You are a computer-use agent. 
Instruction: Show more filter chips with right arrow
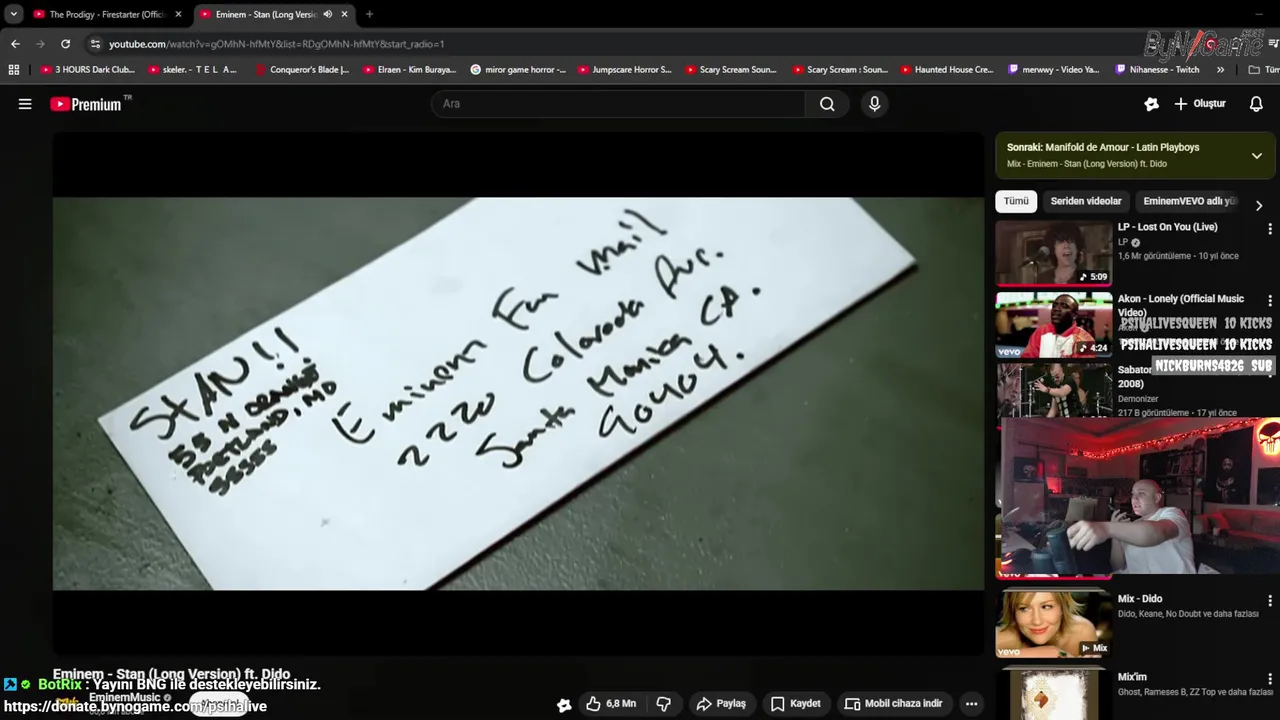coord(1259,205)
